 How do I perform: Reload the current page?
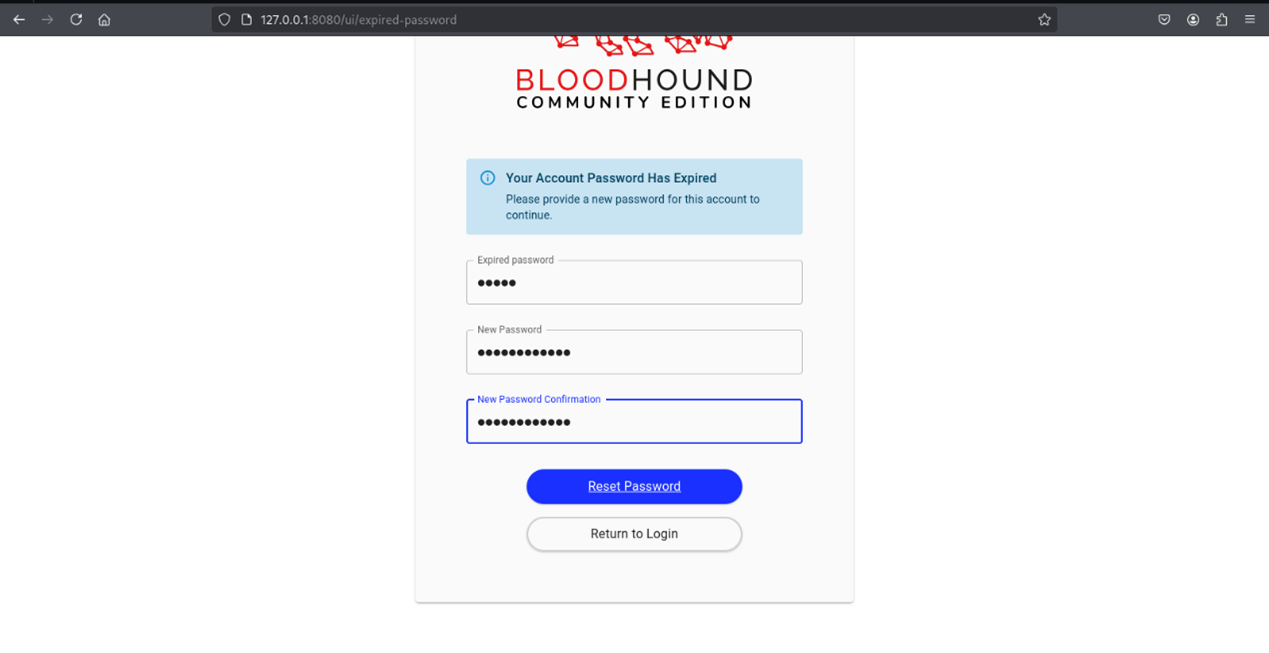(76, 20)
